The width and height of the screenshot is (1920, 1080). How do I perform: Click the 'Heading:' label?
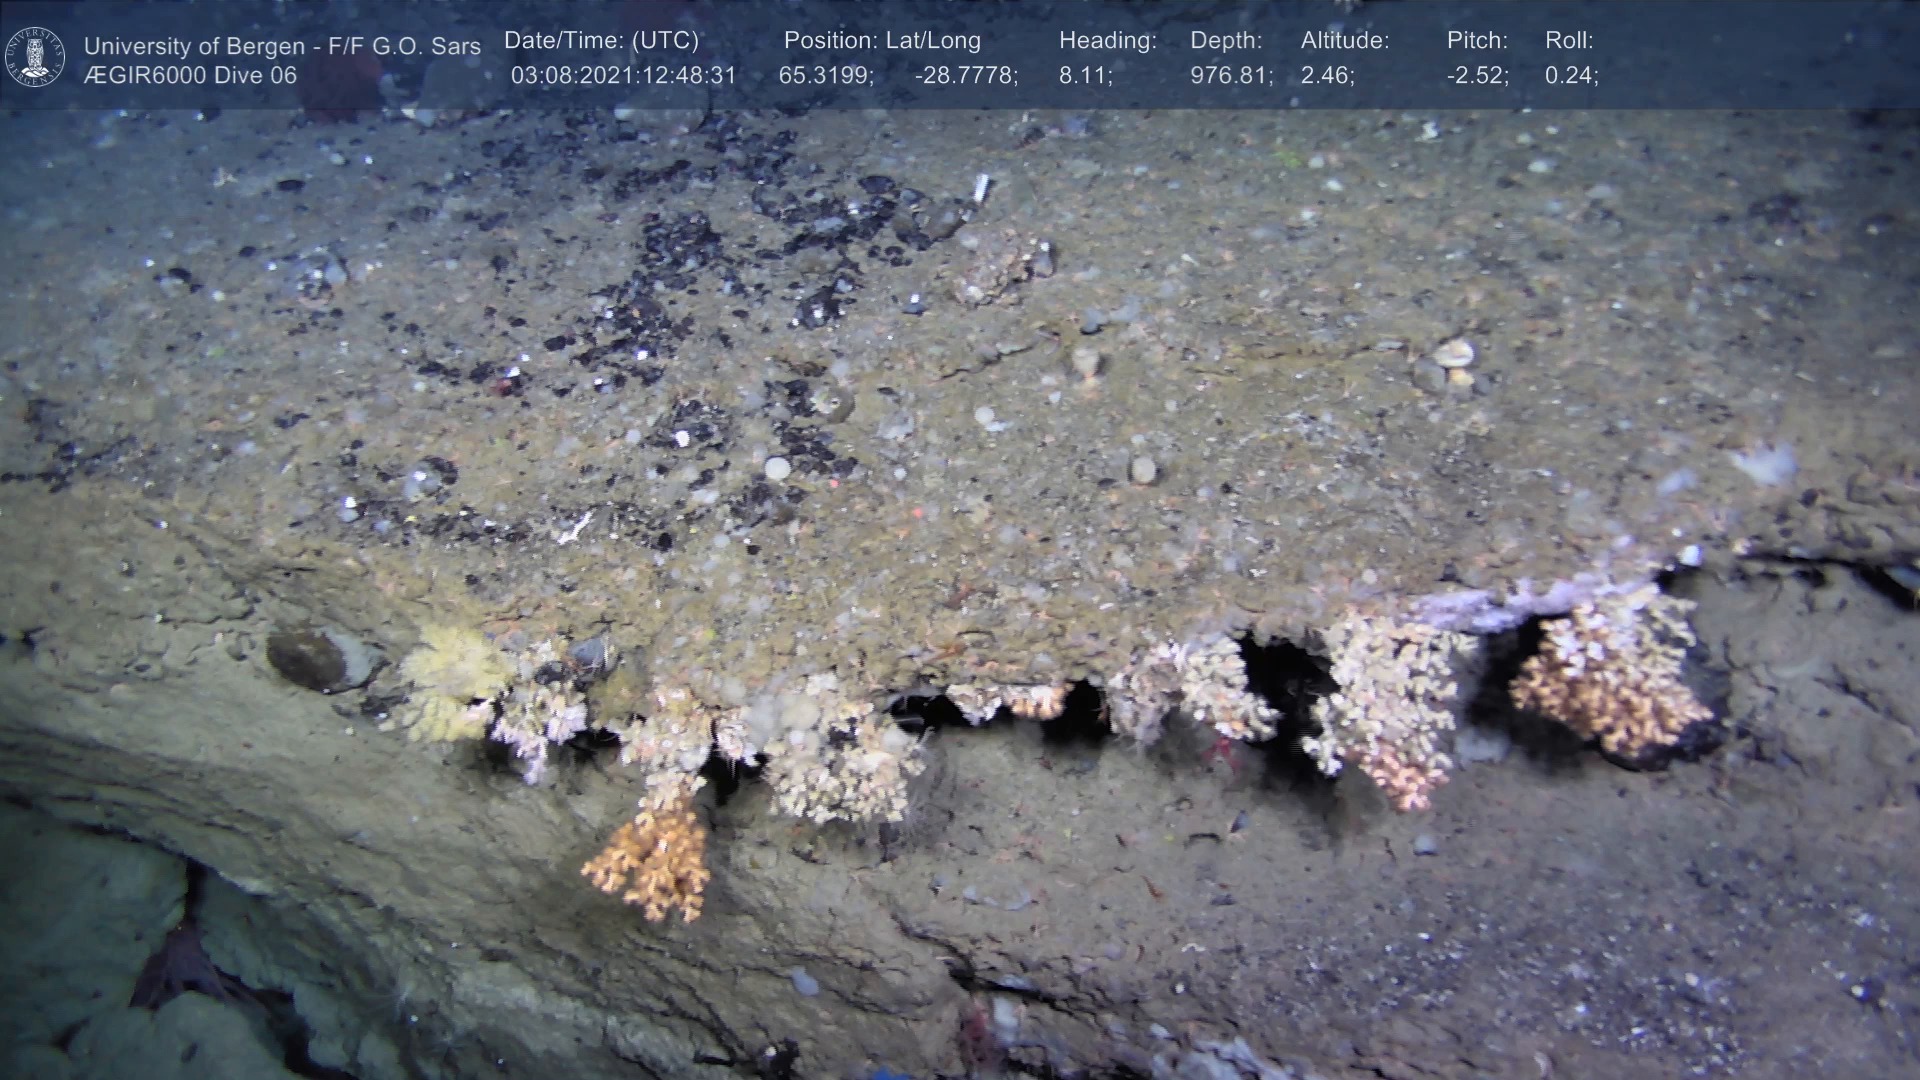point(1107,41)
